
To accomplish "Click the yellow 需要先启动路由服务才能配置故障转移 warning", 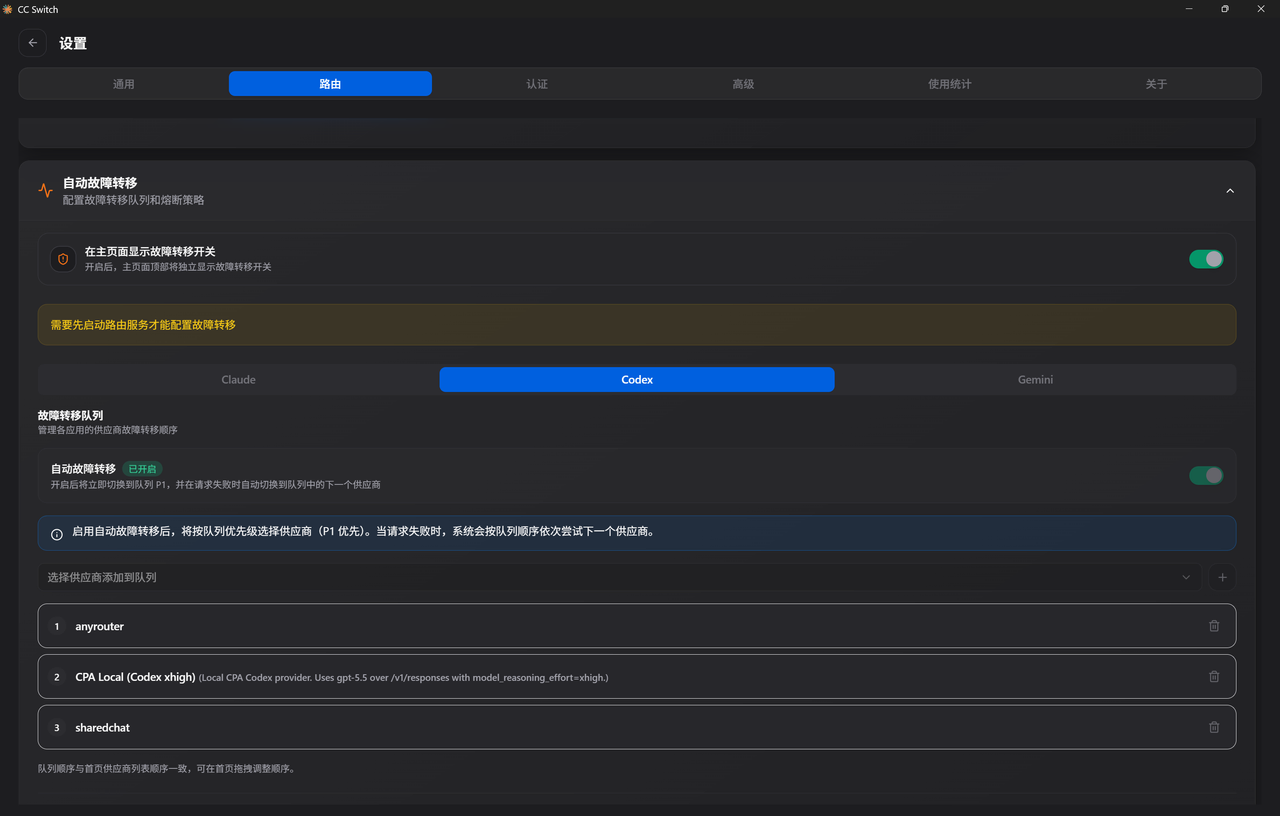I will [x=637, y=325].
